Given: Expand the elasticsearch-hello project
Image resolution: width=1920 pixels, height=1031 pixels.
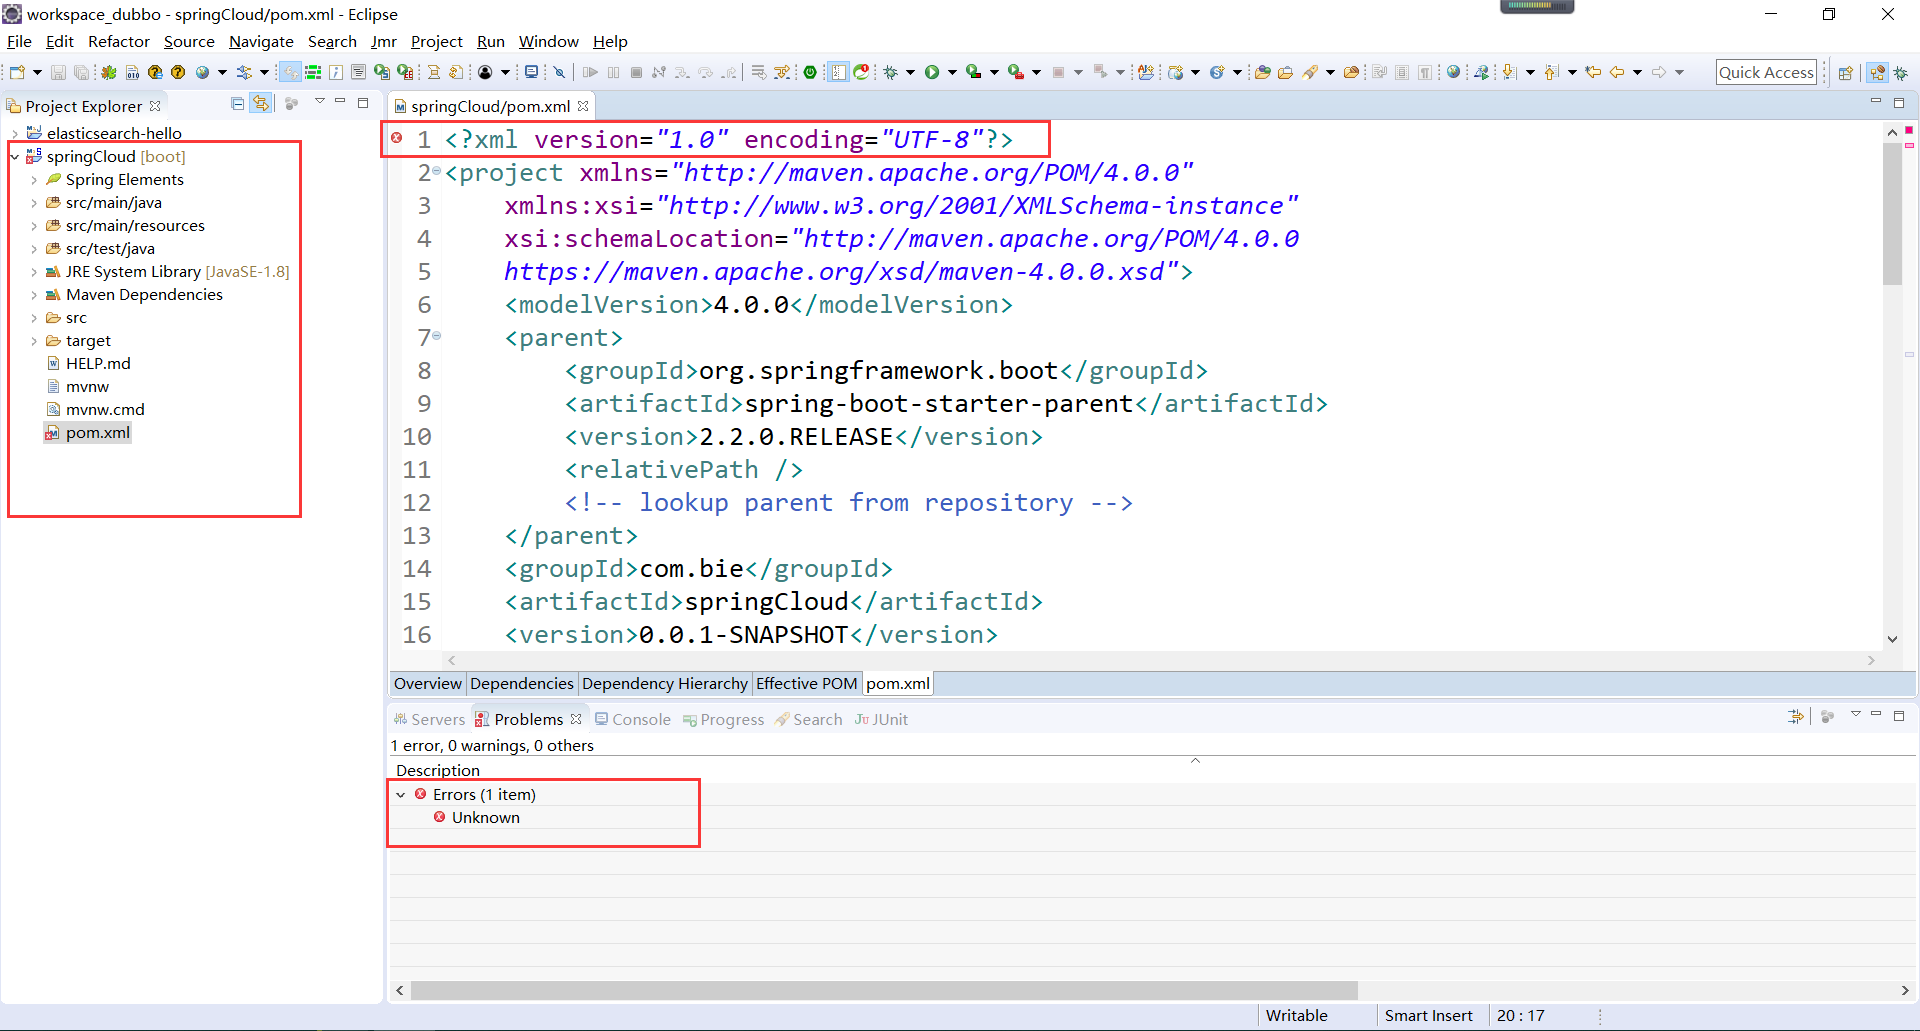Looking at the screenshot, I should [x=14, y=133].
